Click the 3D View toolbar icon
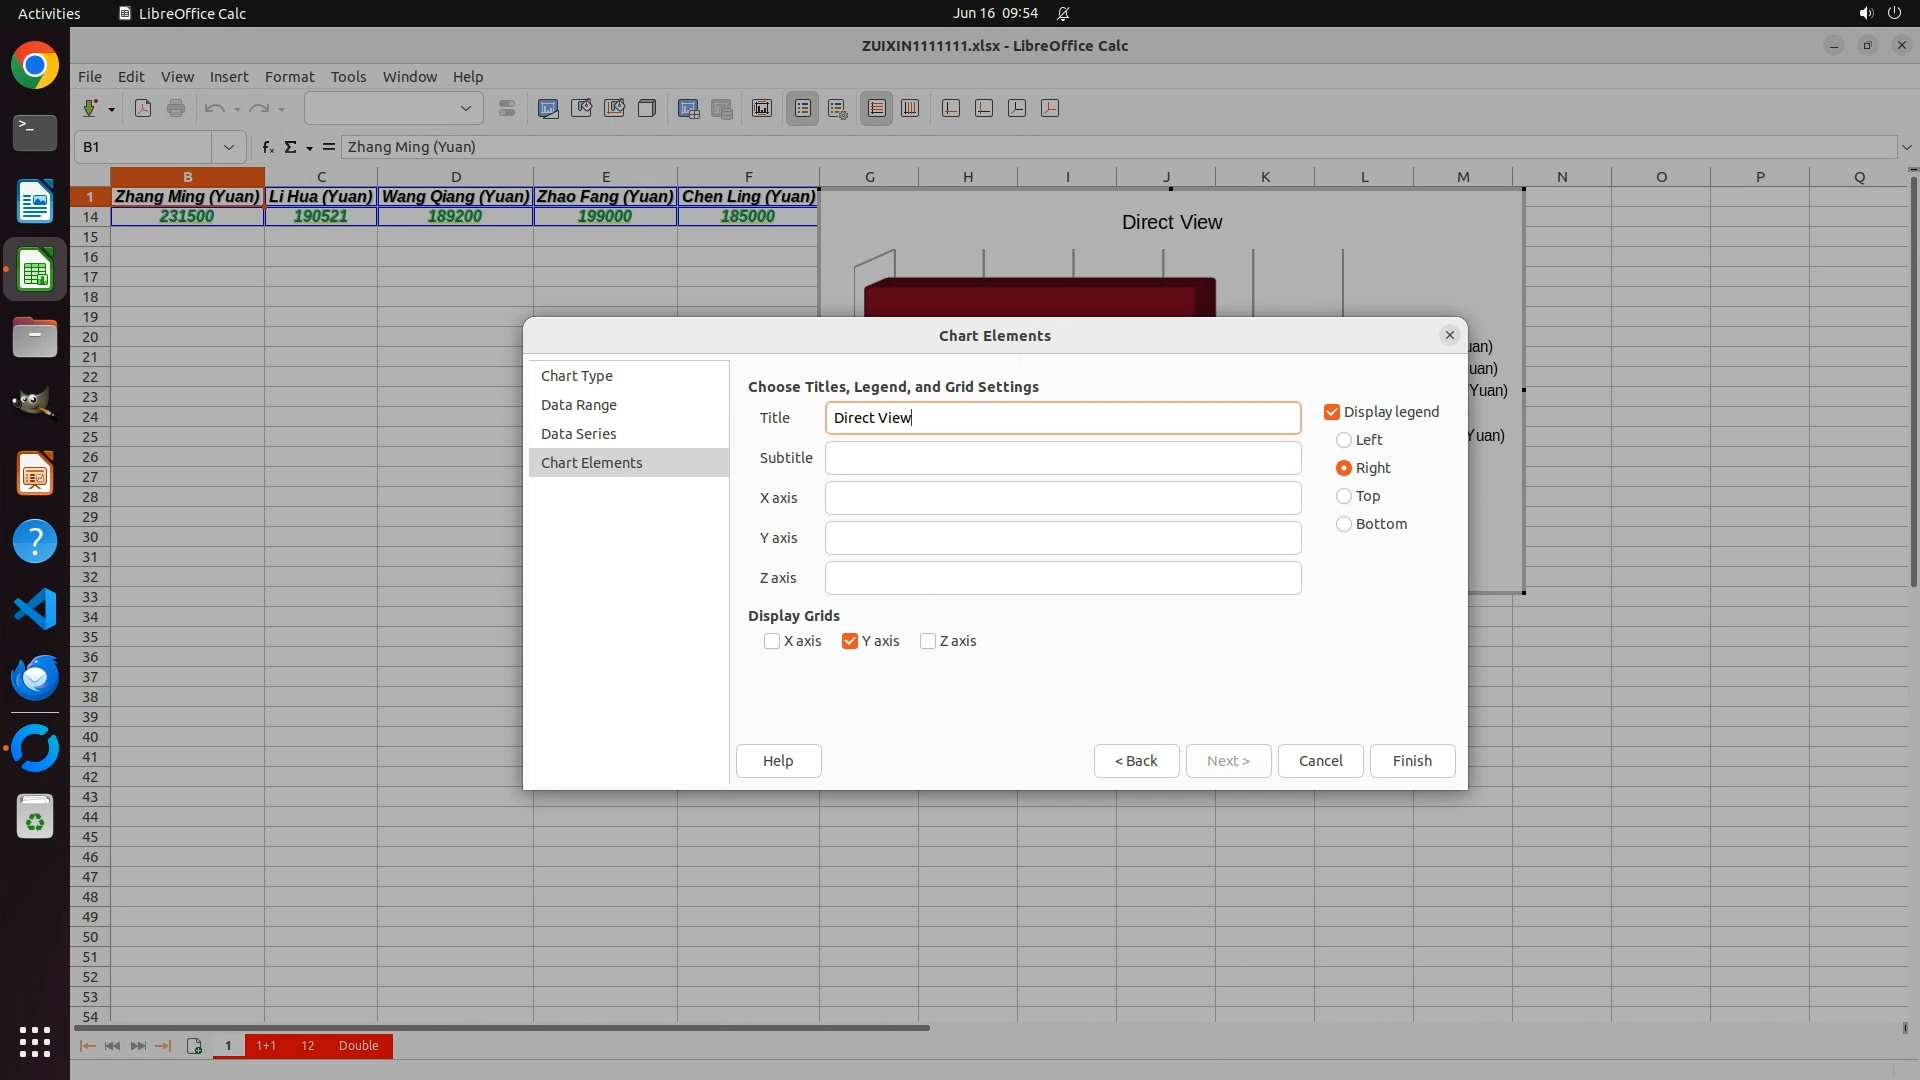Image resolution: width=1920 pixels, height=1080 pixels. 647,109
